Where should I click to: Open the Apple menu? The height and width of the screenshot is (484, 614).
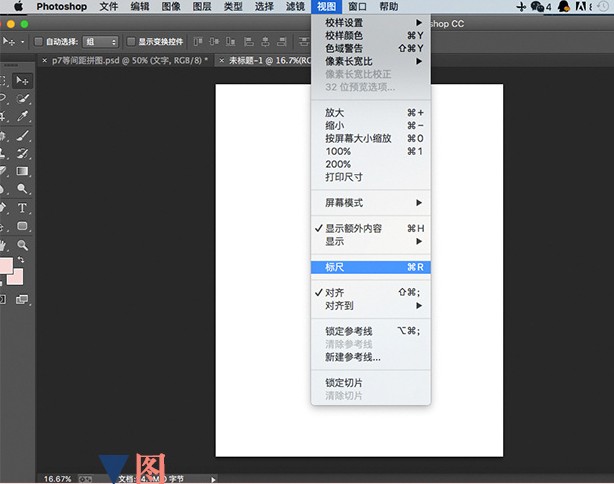click(x=18, y=6)
